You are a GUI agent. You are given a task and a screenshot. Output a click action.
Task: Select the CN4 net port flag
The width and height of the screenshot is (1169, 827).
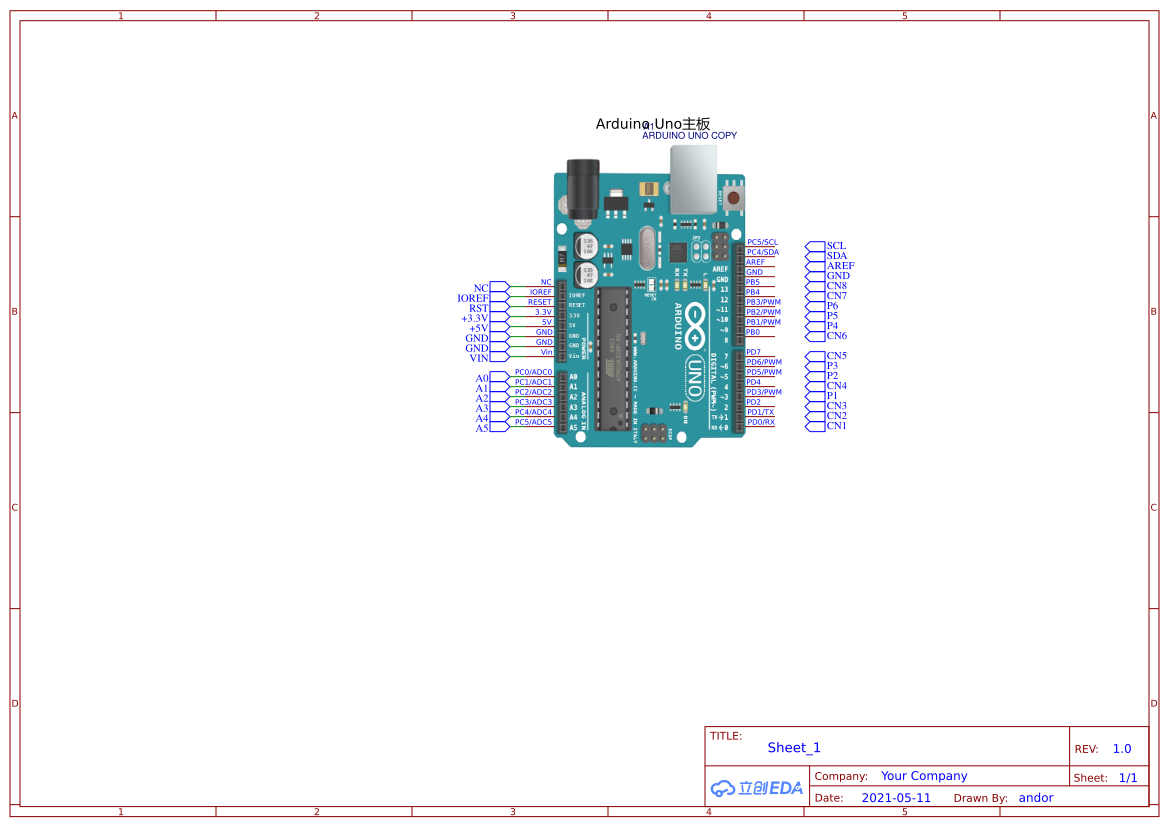pos(815,386)
